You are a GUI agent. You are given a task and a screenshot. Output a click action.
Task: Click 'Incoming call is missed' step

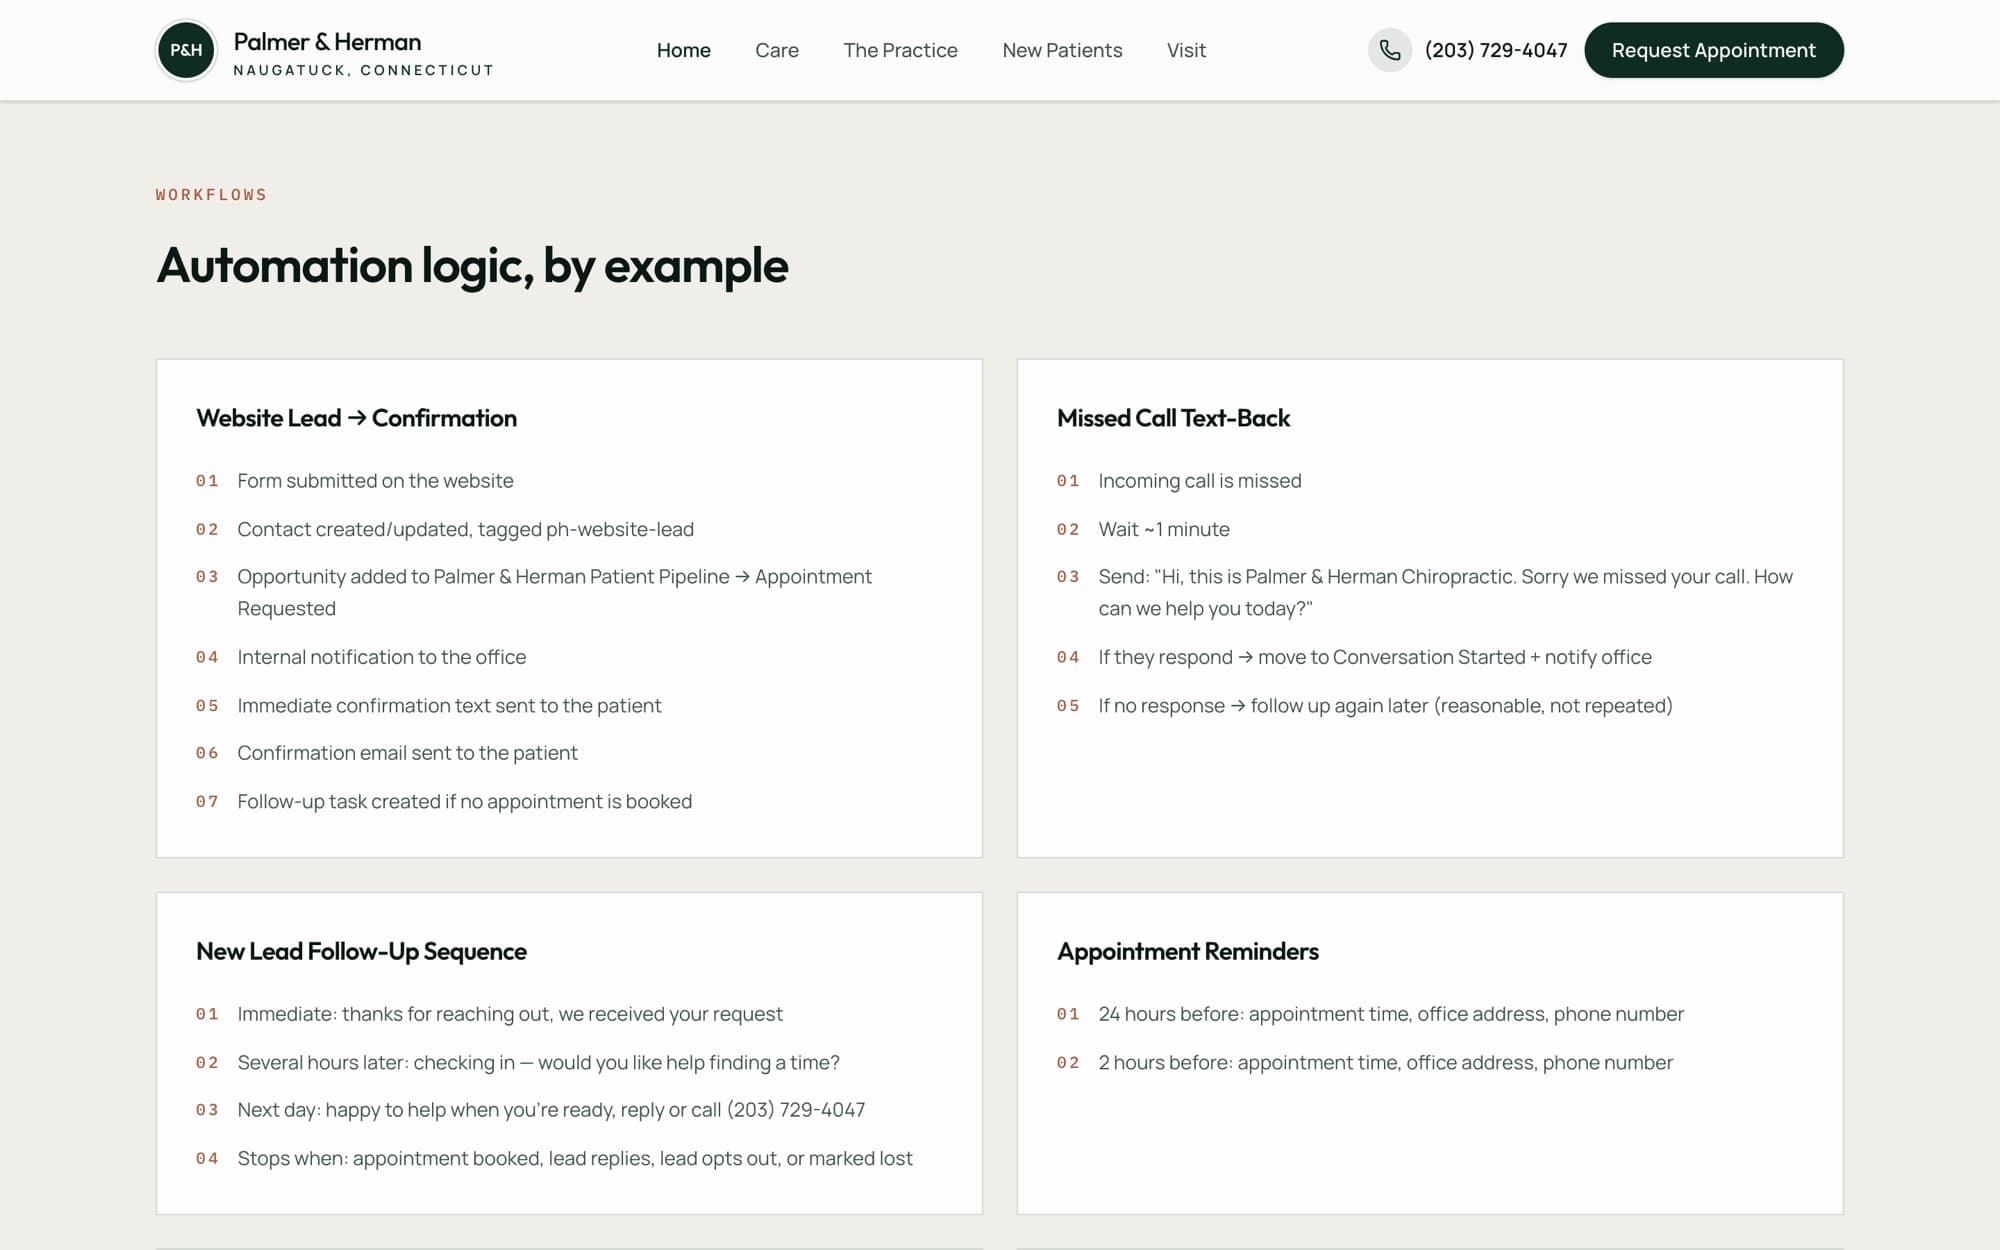1199,481
